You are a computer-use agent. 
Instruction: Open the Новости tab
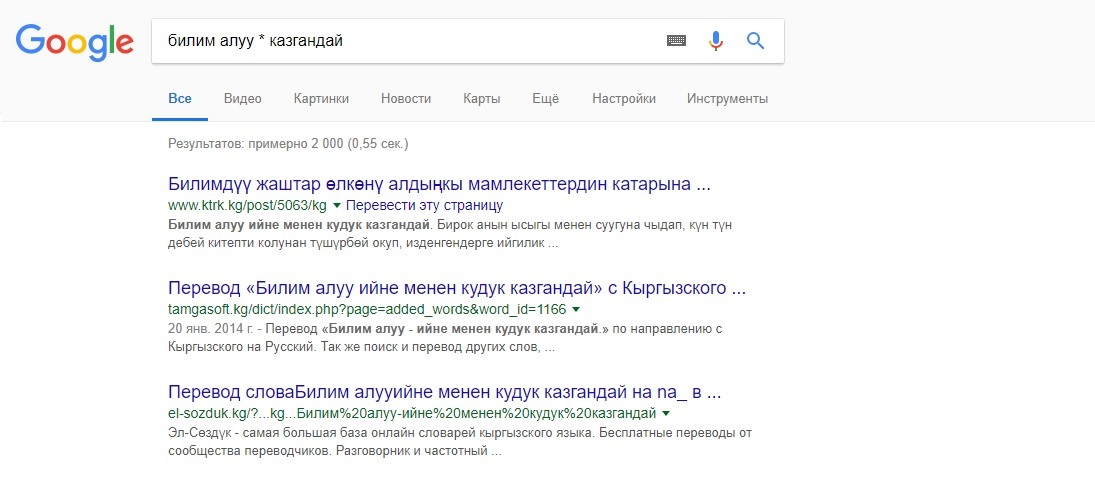[x=406, y=99]
